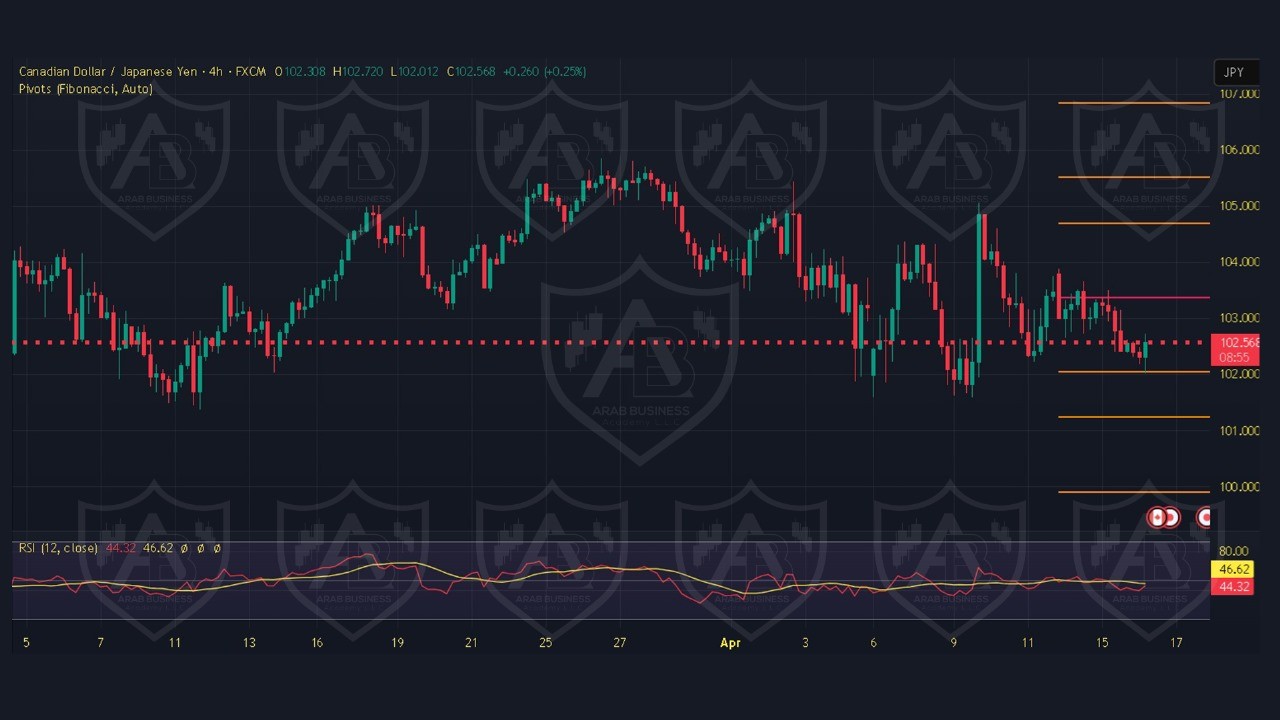Click date 25 on the time axis
This screenshot has height=720, width=1280.
[x=545, y=643]
